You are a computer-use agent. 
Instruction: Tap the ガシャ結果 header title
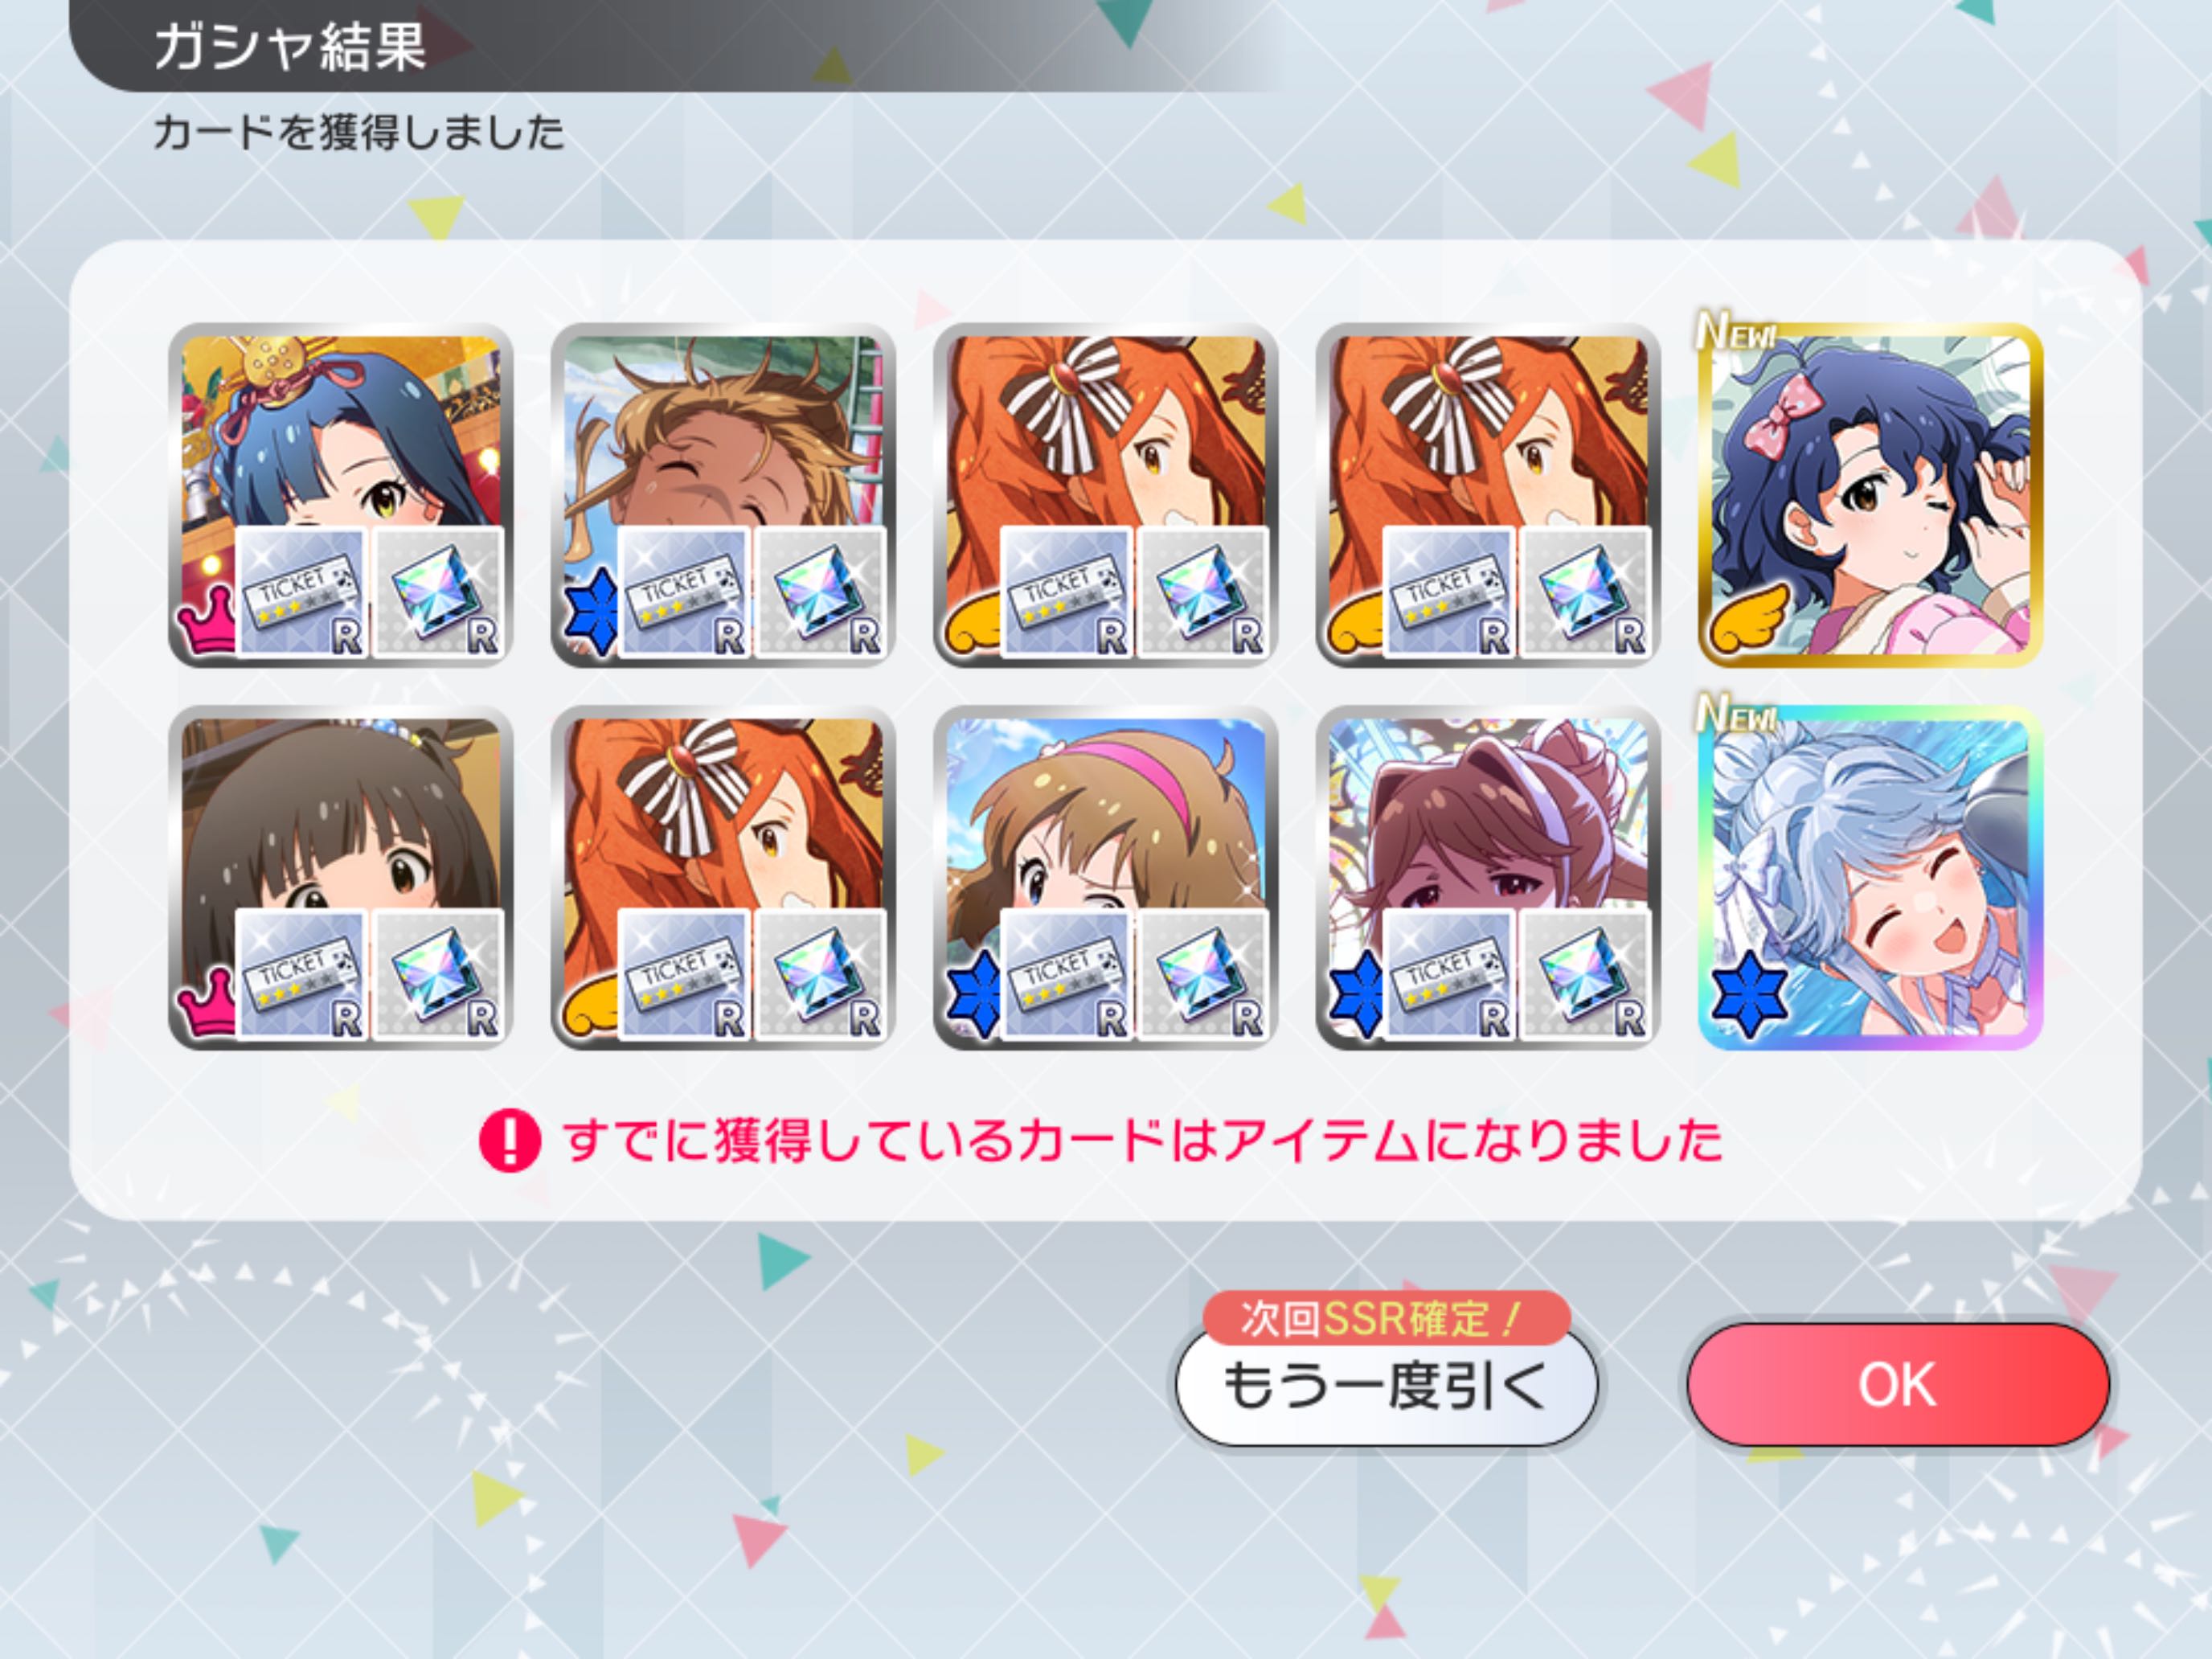point(290,46)
